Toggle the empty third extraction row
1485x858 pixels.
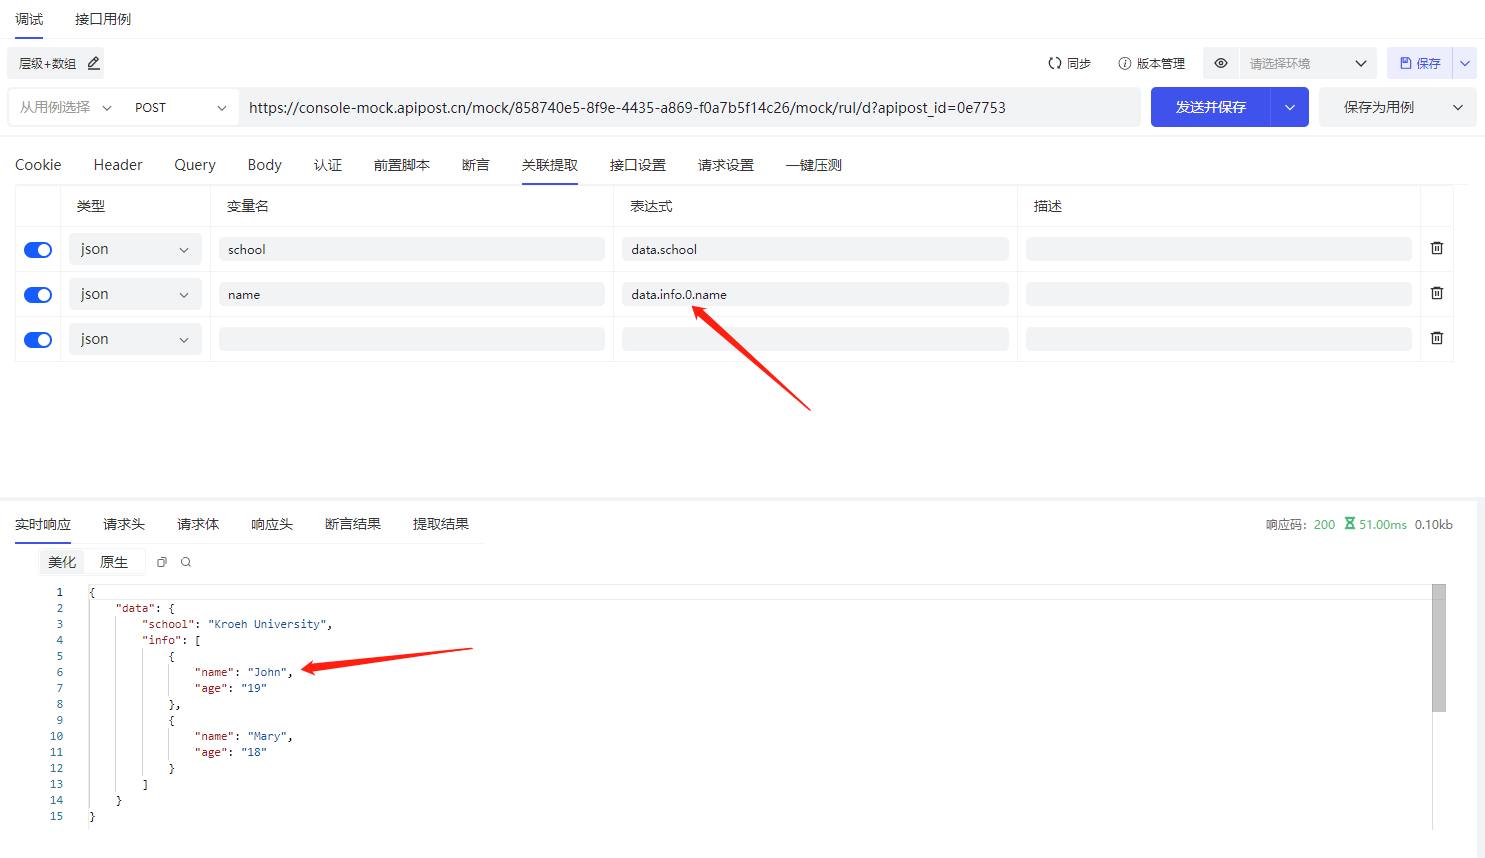(38, 340)
